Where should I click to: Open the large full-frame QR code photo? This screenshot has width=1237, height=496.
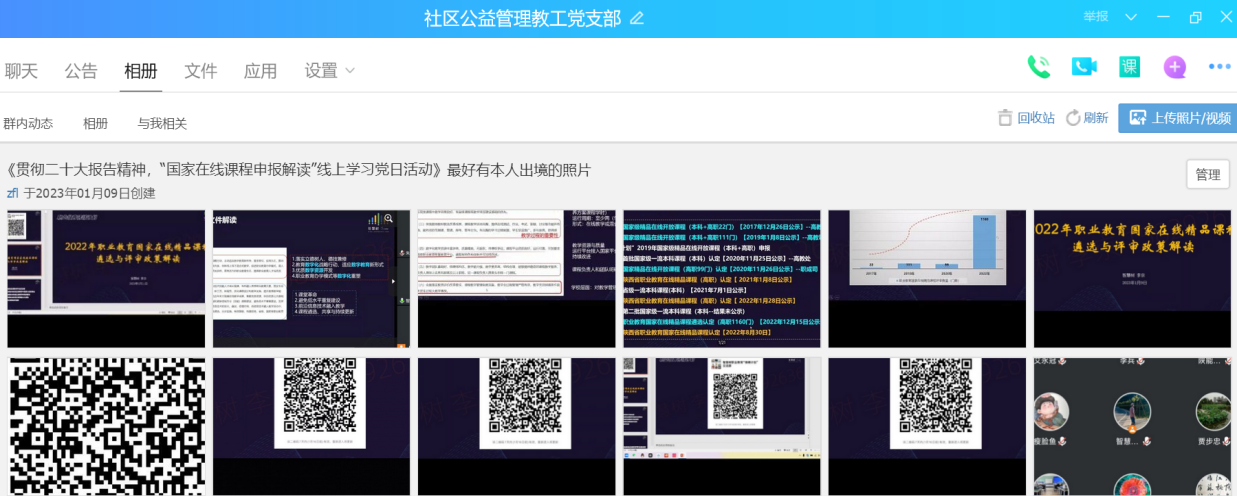tap(106, 426)
